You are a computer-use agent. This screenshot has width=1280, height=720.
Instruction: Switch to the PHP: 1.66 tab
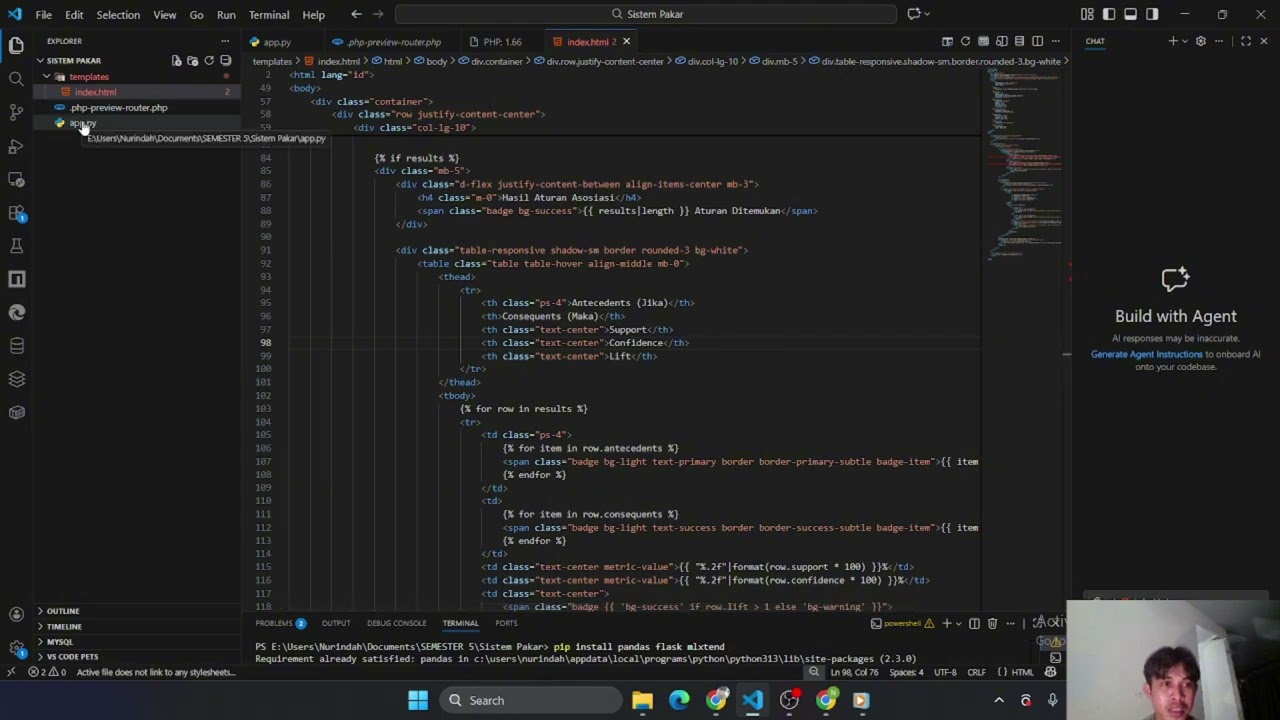click(x=502, y=42)
